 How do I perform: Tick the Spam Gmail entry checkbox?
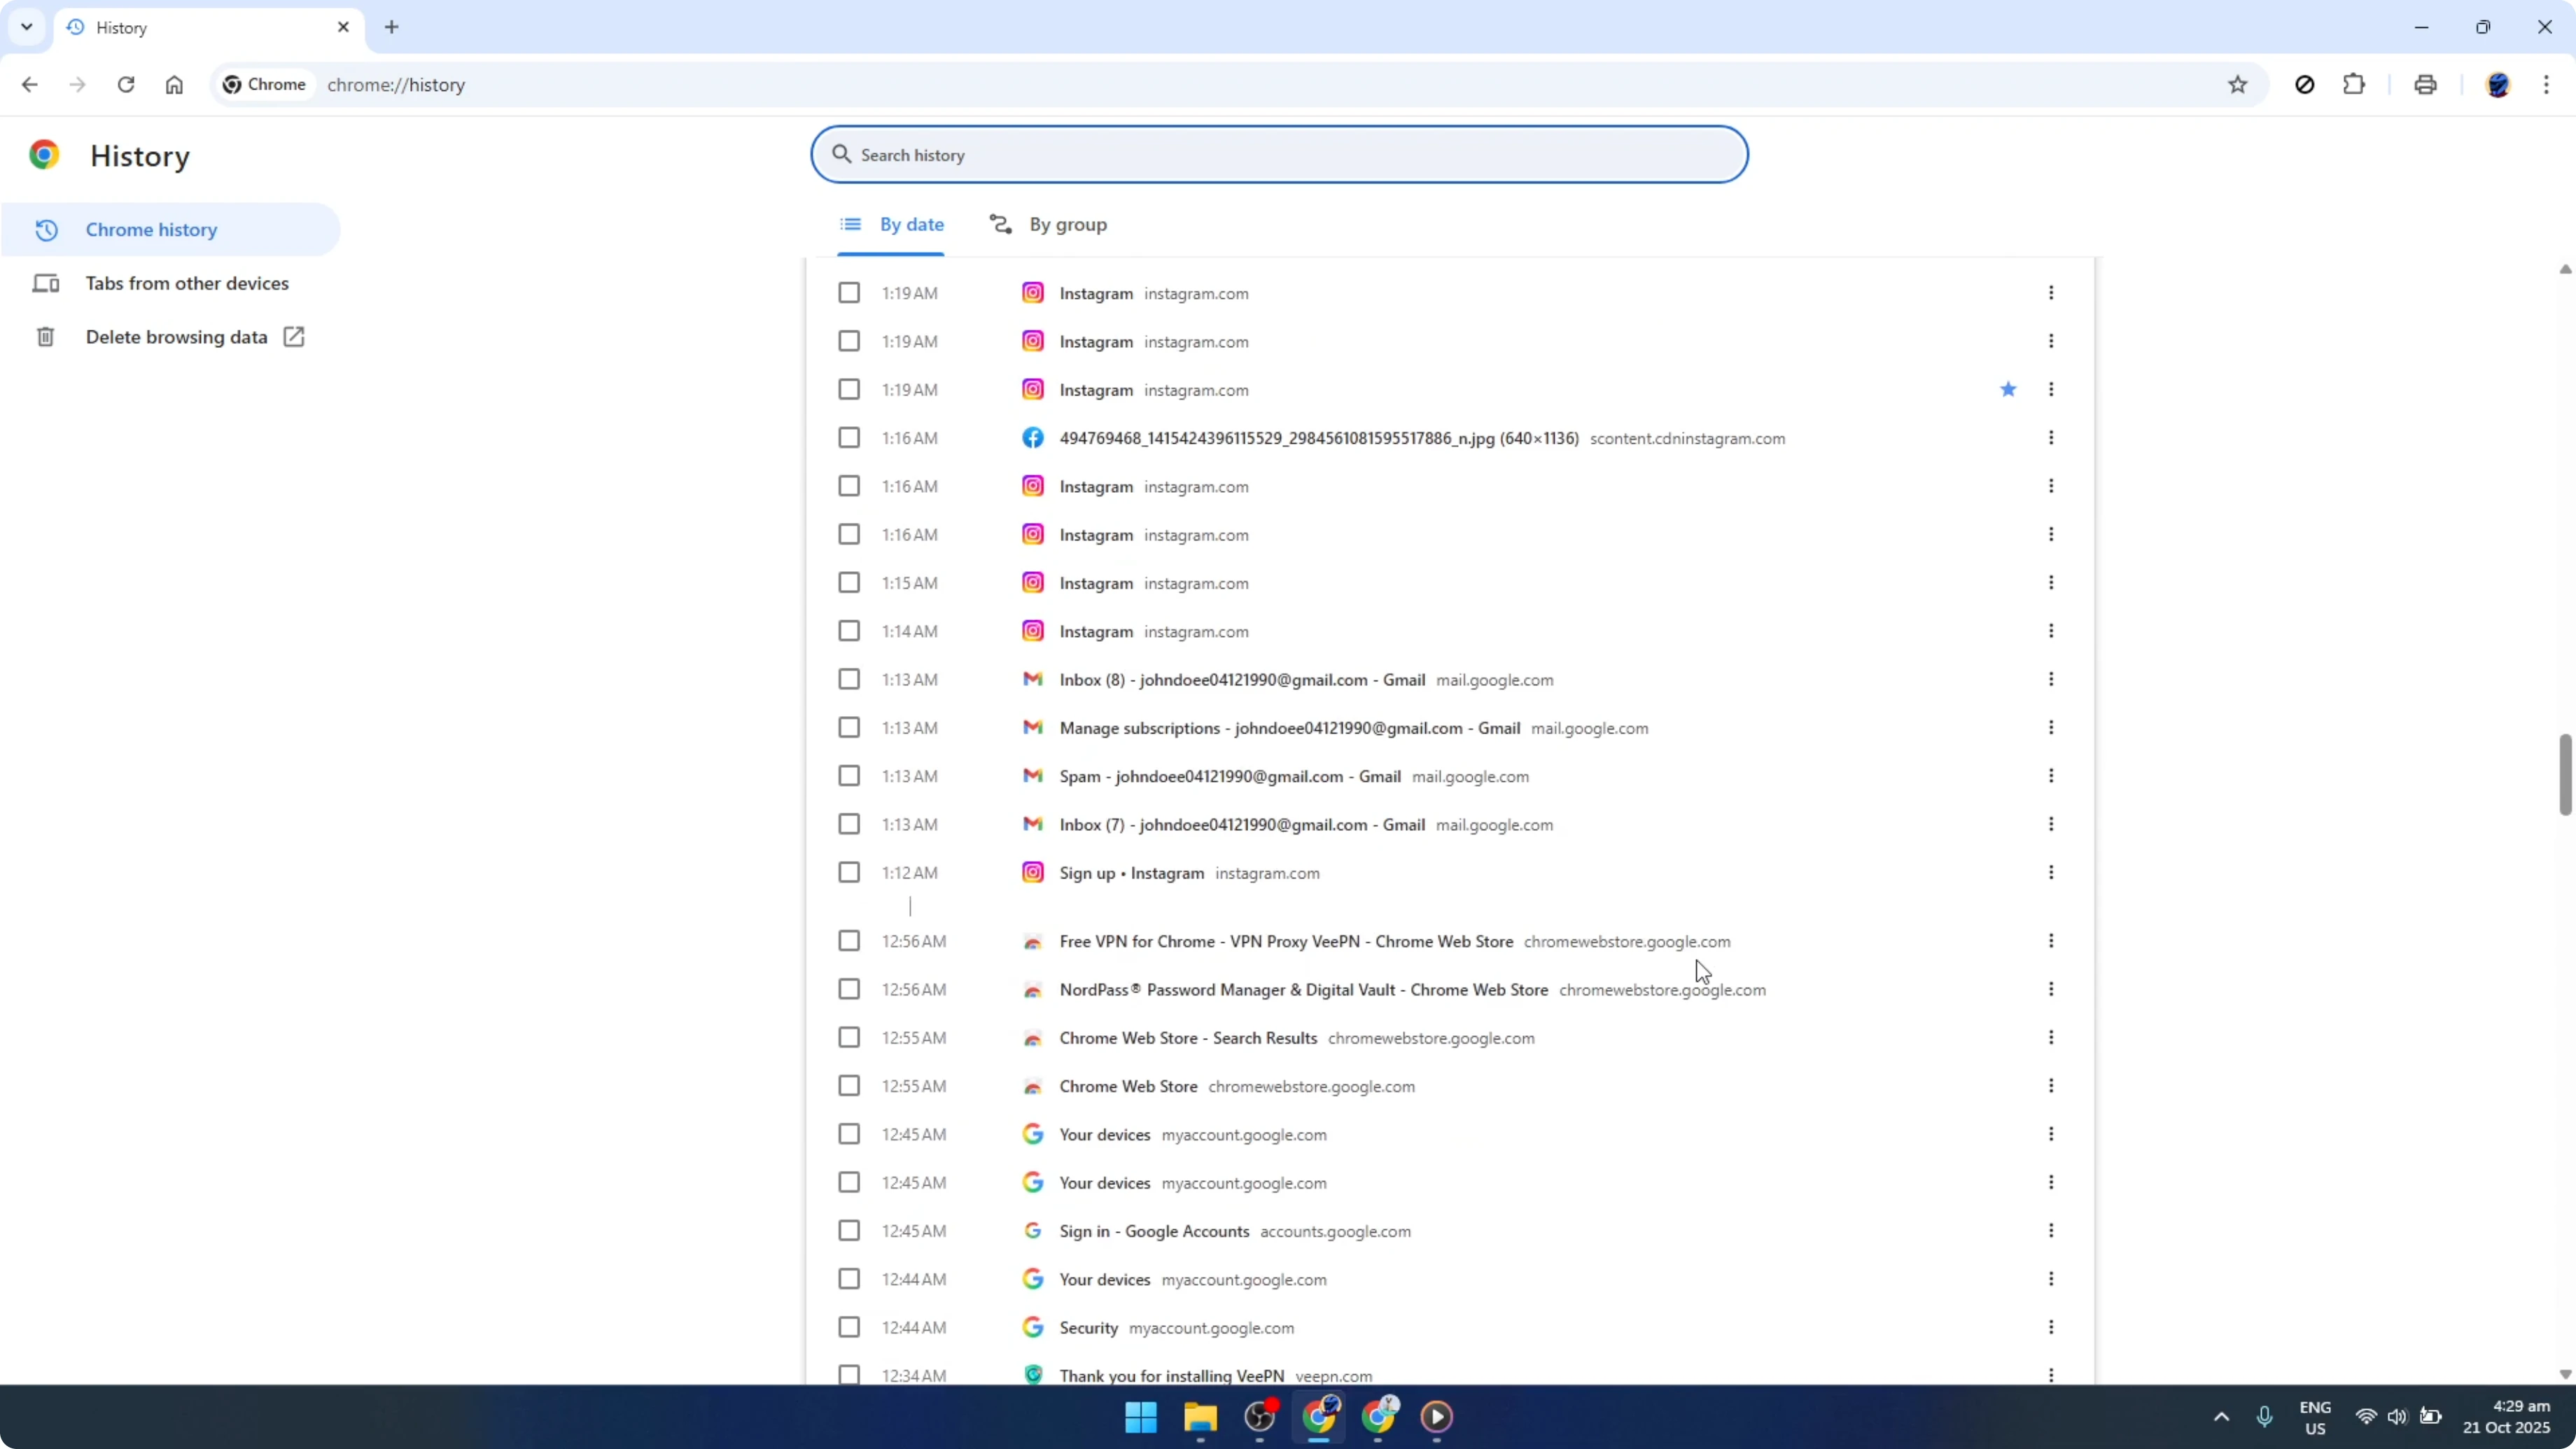pyautogui.click(x=849, y=776)
